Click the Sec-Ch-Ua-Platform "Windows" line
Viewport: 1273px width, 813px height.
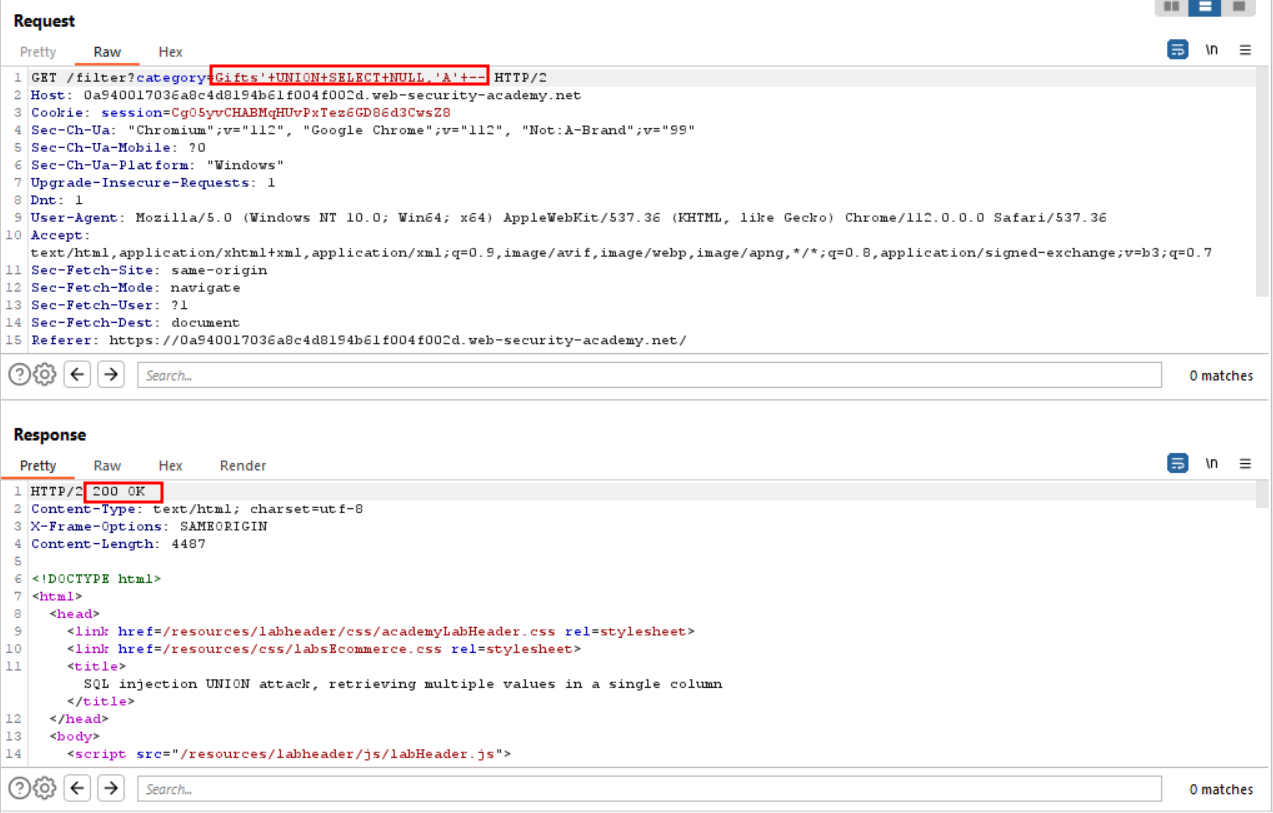158,165
